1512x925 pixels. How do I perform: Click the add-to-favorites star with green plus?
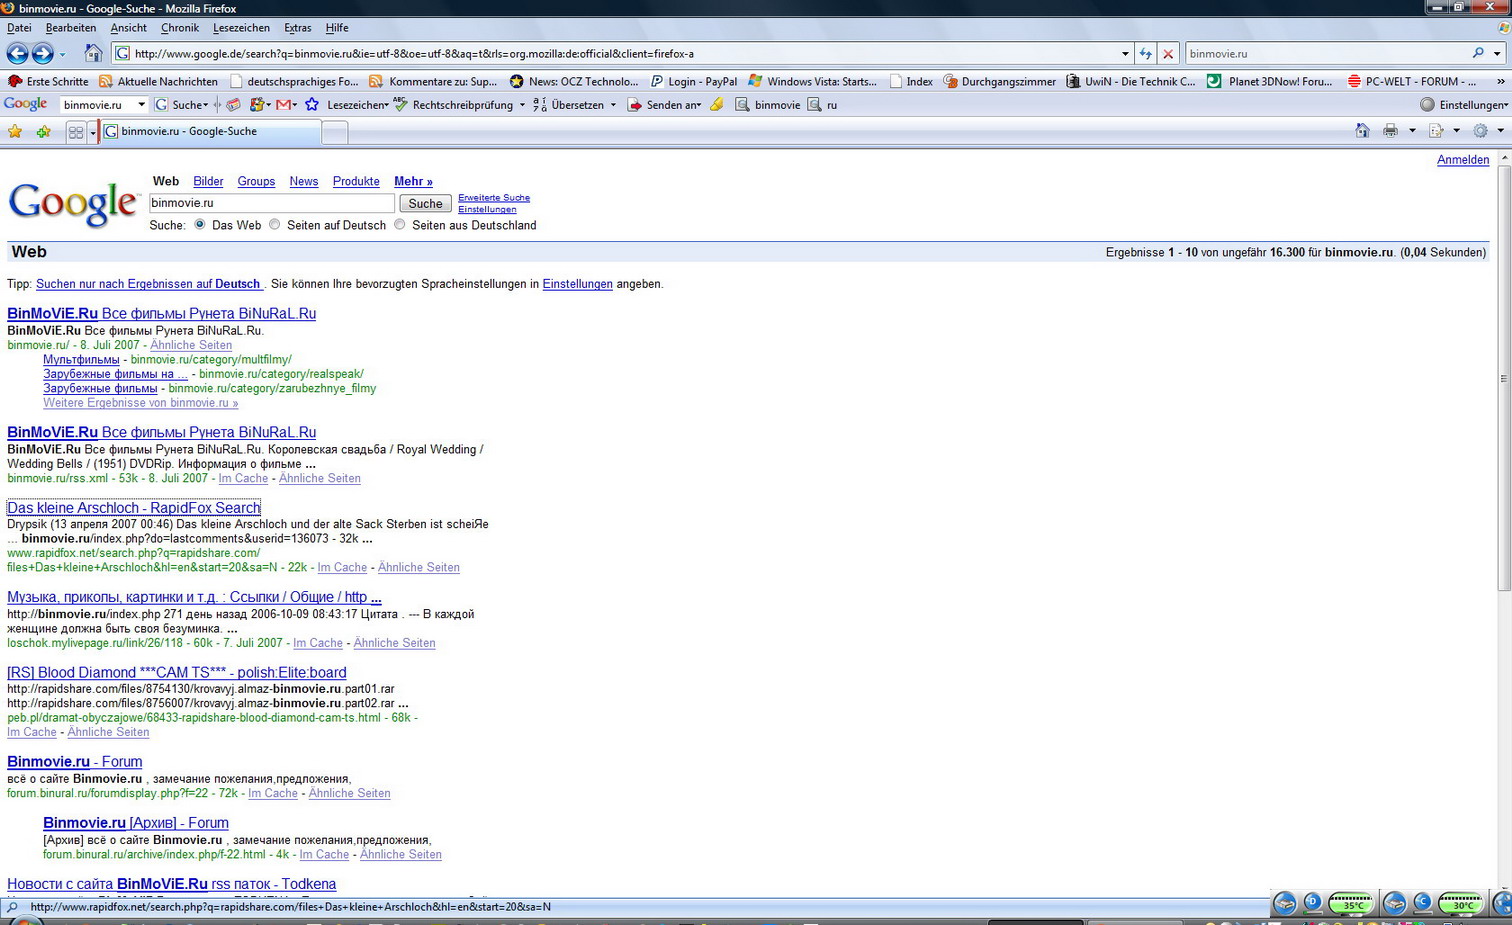[x=43, y=131]
